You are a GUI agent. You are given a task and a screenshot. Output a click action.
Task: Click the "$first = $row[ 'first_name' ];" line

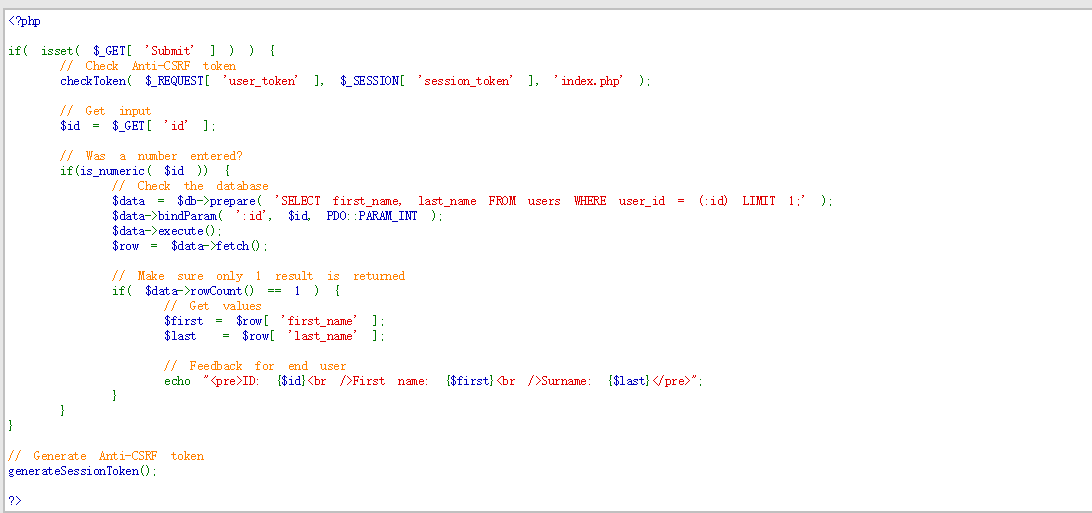point(274,321)
